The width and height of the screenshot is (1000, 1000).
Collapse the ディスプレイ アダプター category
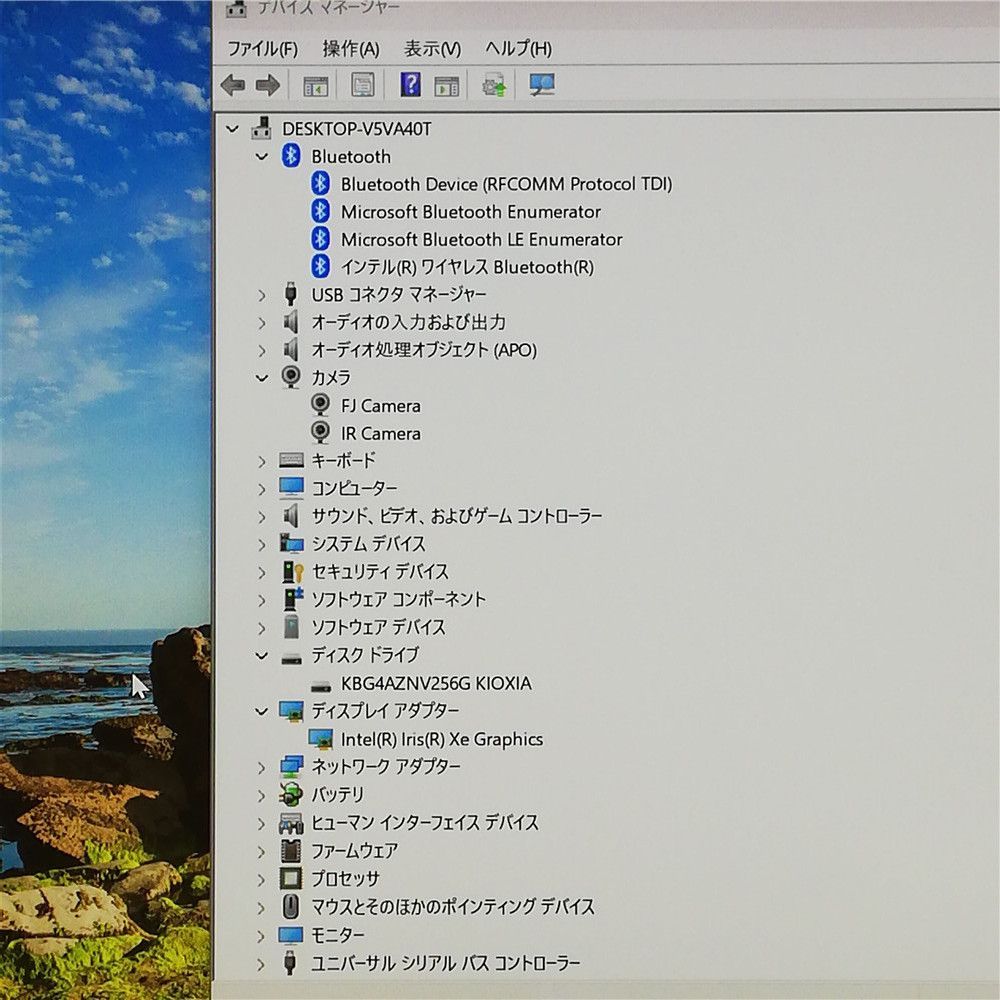tap(261, 711)
